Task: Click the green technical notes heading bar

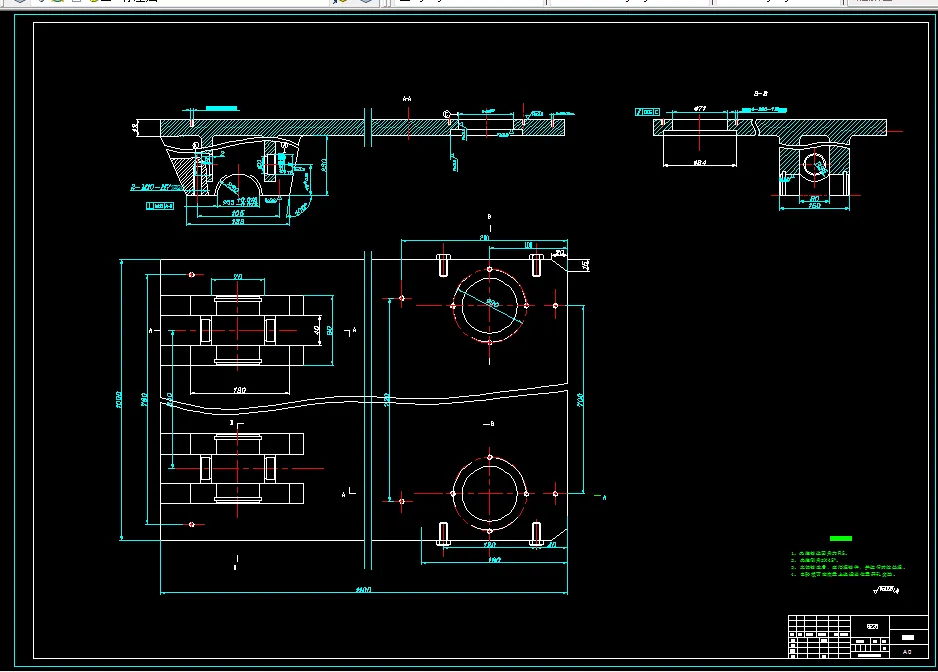Action: click(840, 539)
